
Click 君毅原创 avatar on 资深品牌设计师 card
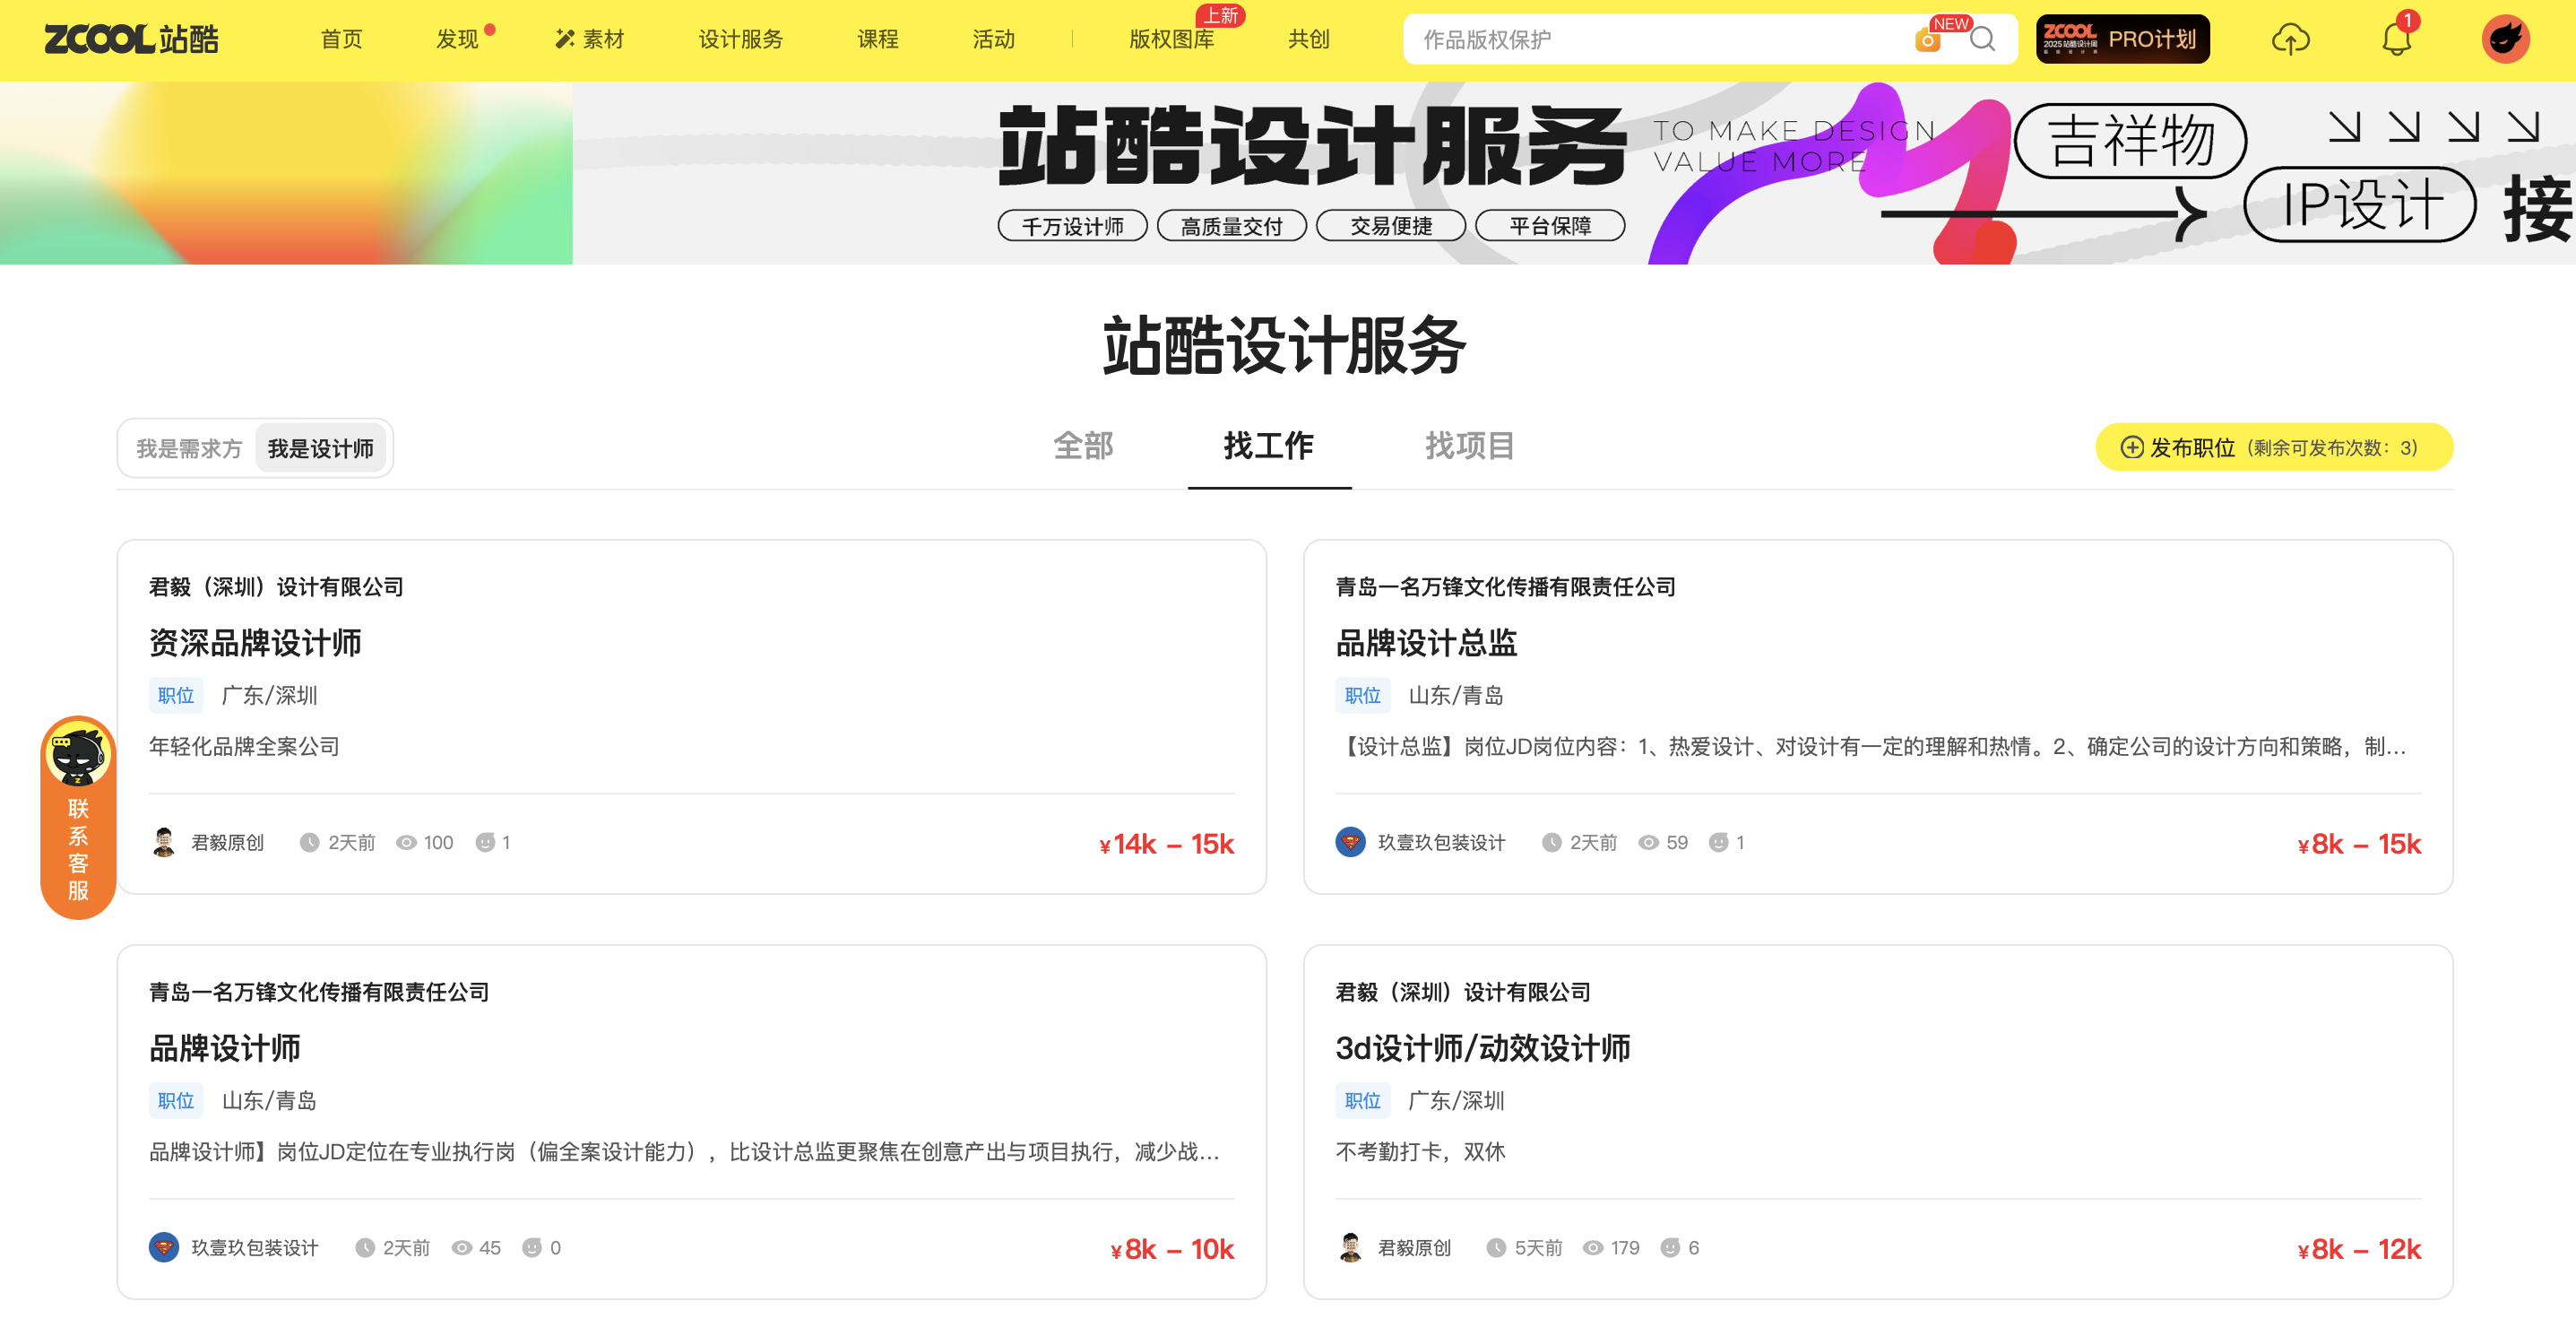tap(164, 842)
